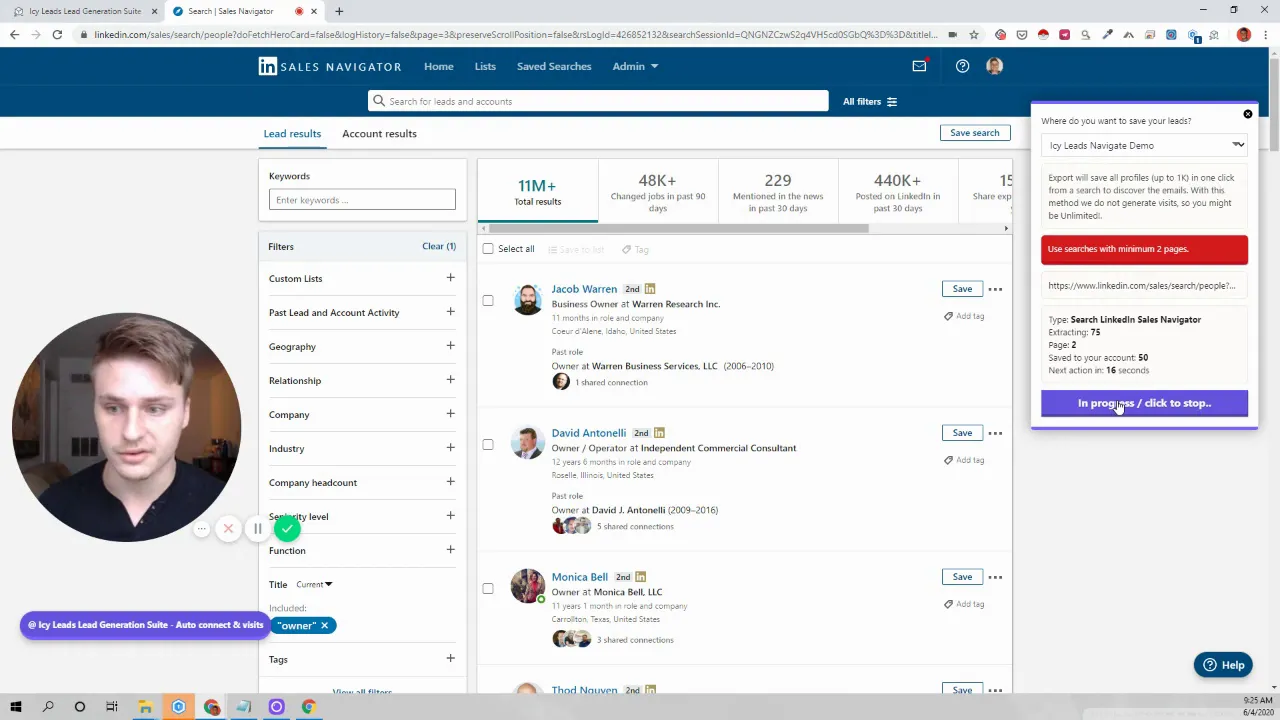Image resolution: width=1280 pixels, height=720 pixels.
Task: Expand the Company filter
Action: pyautogui.click(x=450, y=414)
